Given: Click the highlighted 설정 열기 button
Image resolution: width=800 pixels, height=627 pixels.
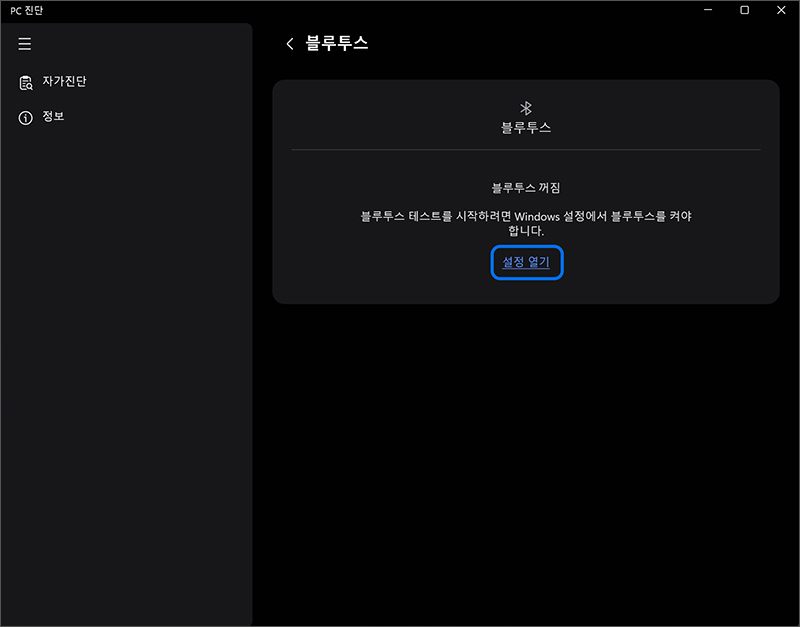Looking at the screenshot, I should click(526, 263).
